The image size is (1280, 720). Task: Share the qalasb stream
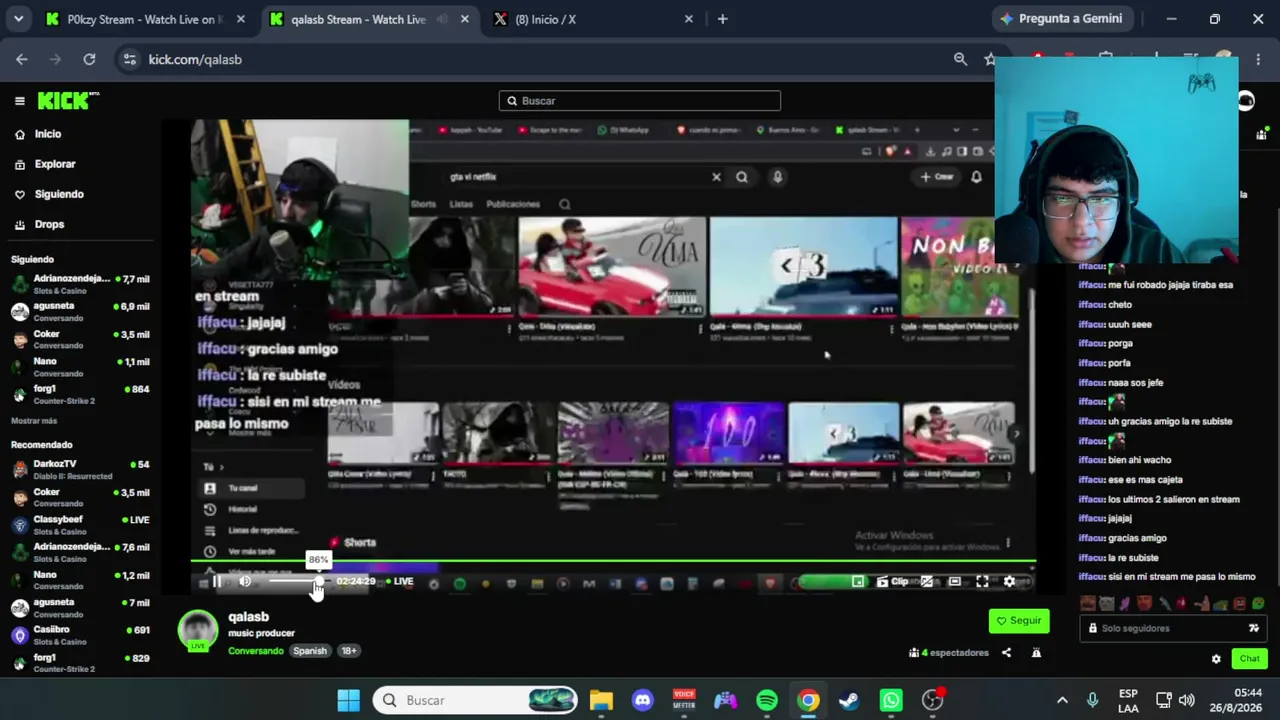pyautogui.click(x=1006, y=653)
